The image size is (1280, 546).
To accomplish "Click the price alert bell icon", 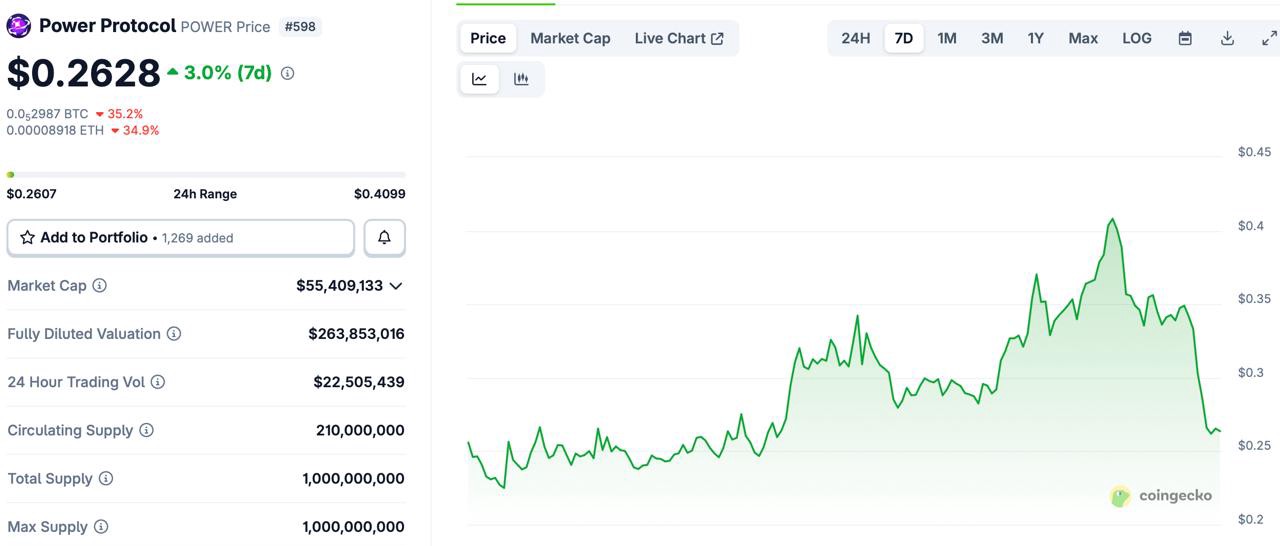I will point(384,238).
